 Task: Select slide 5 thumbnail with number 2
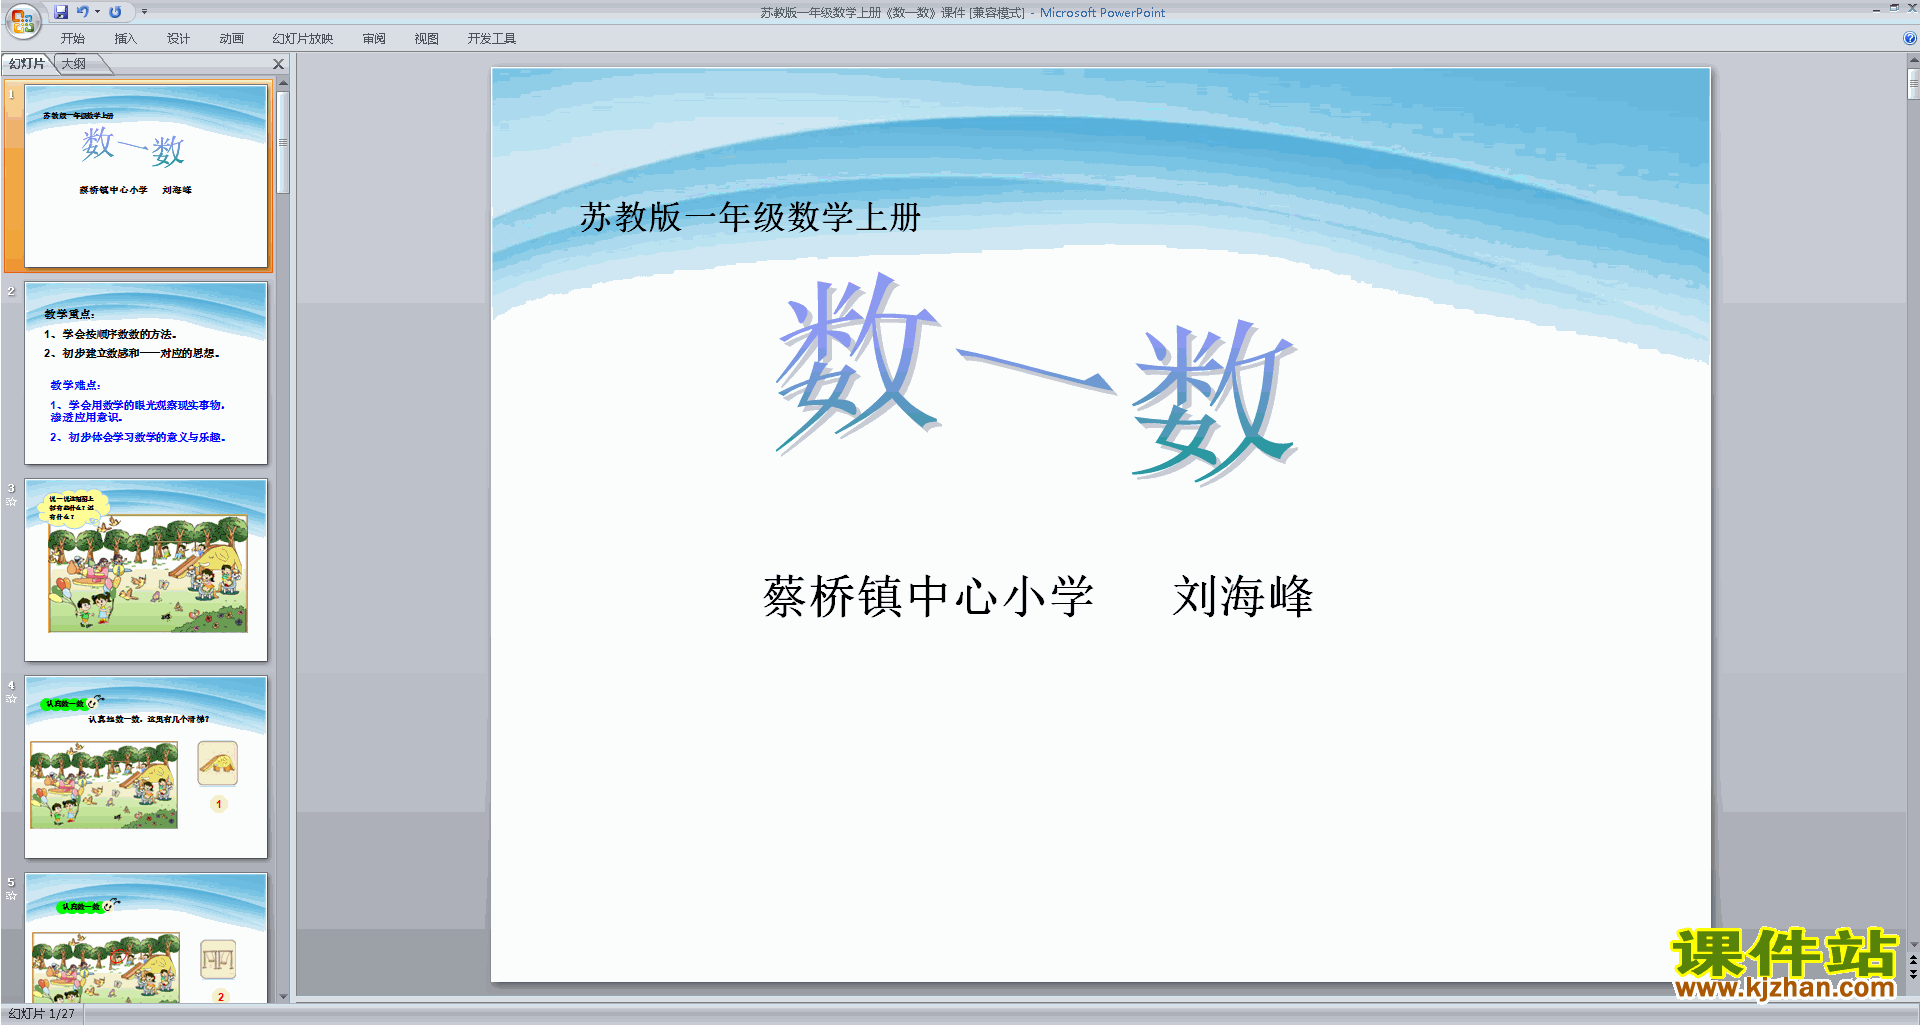(x=146, y=938)
